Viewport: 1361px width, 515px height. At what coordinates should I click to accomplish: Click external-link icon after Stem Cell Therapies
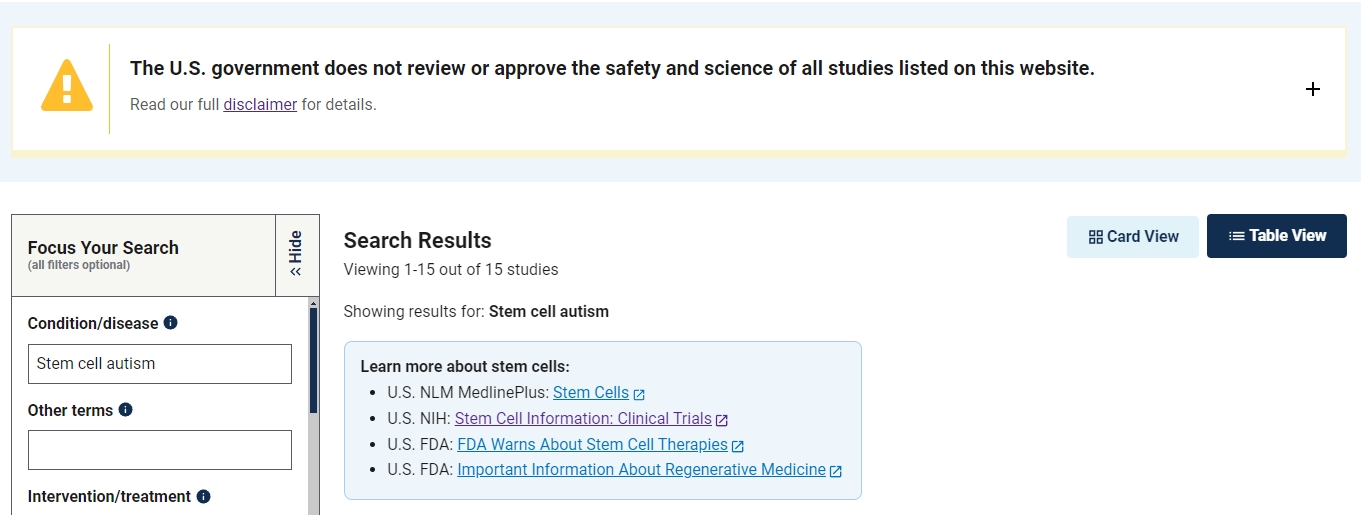(738, 446)
